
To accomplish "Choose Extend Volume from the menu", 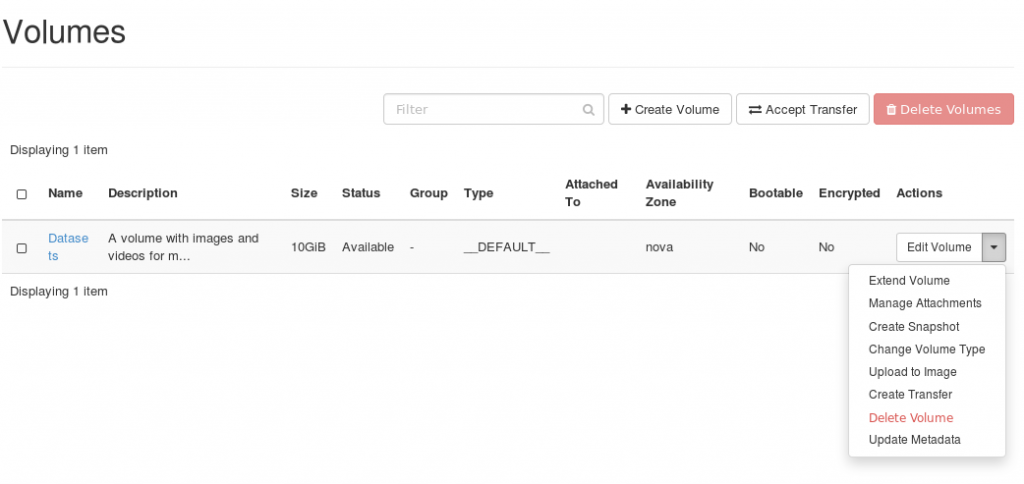I will [909, 281].
